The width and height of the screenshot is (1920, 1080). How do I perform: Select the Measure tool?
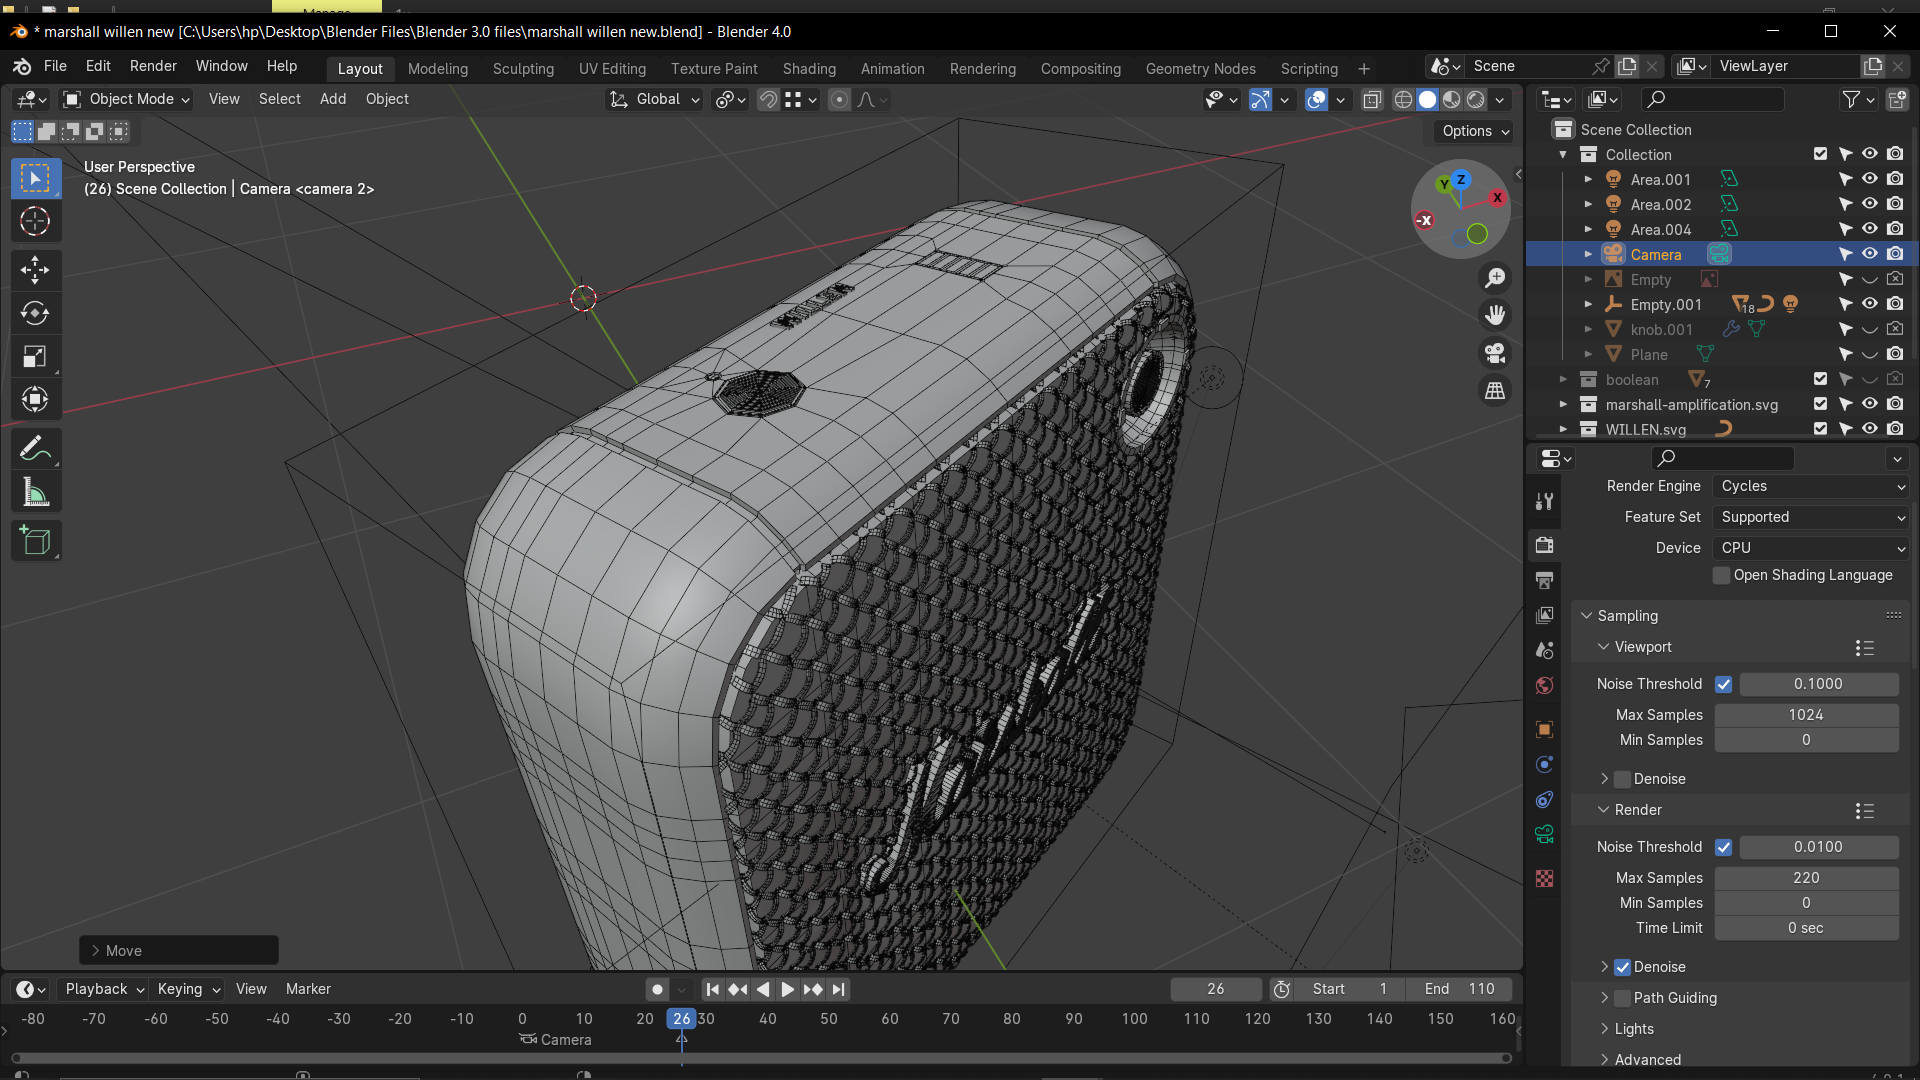coord(35,492)
